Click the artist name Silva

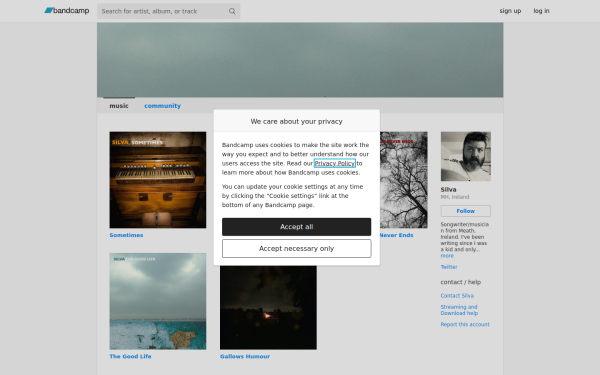(448, 189)
